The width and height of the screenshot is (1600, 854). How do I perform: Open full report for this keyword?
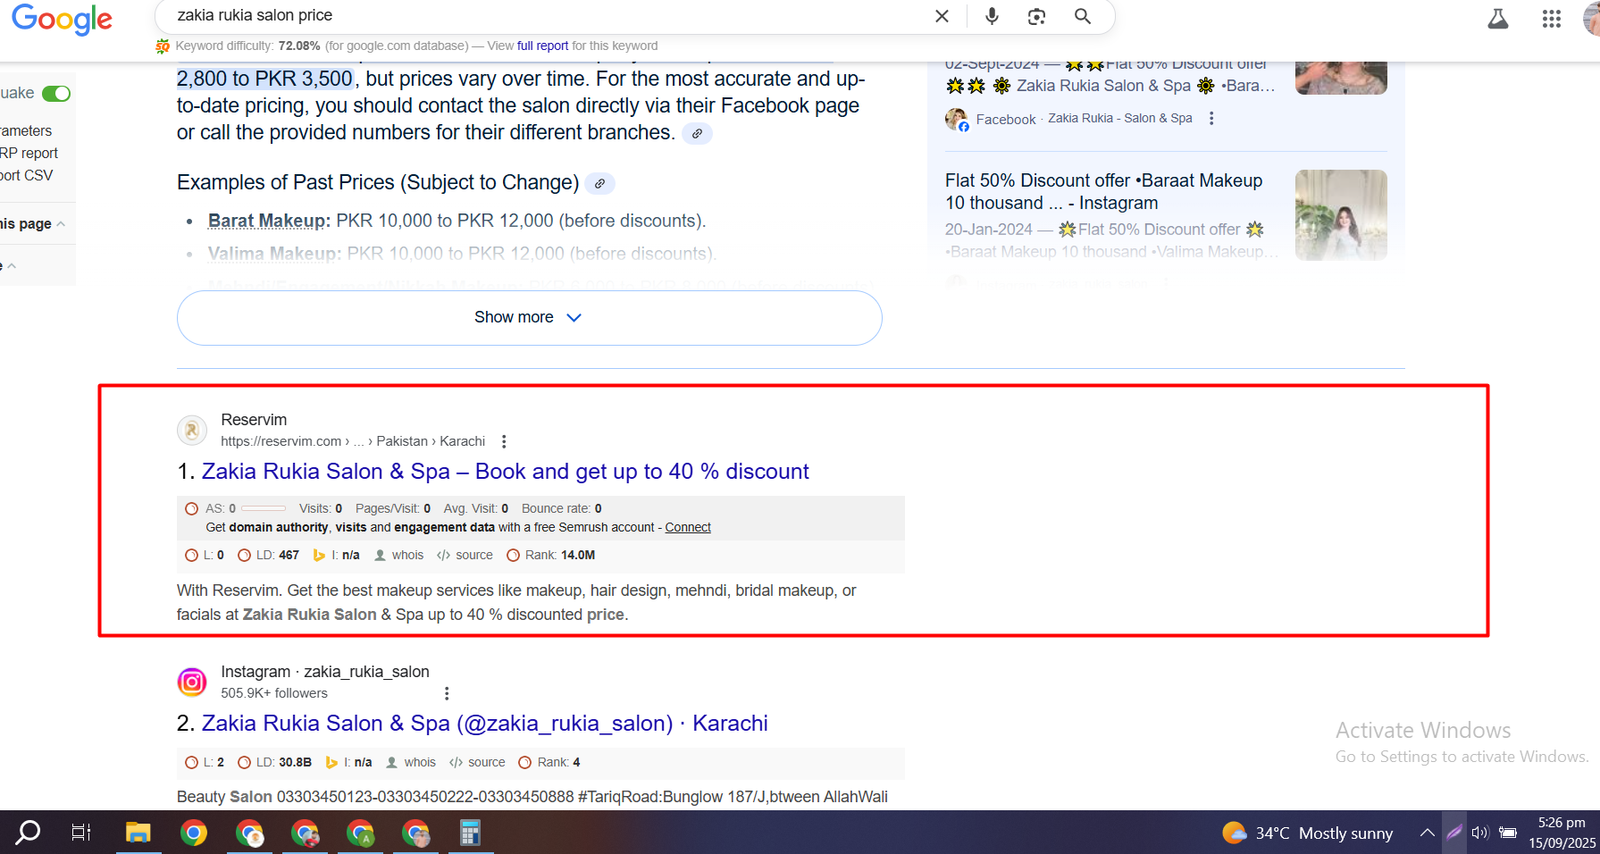click(x=542, y=46)
